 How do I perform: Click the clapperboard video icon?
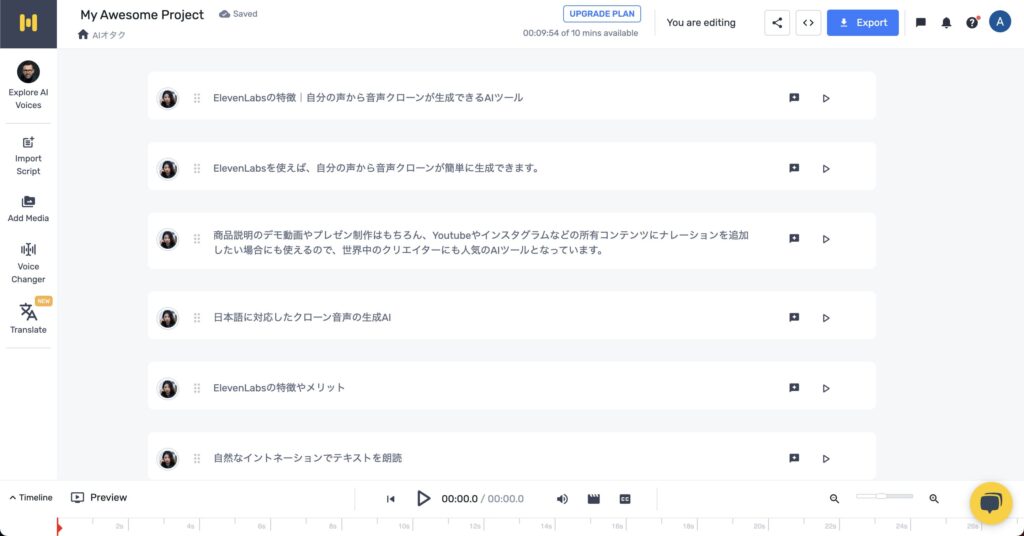point(594,499)
